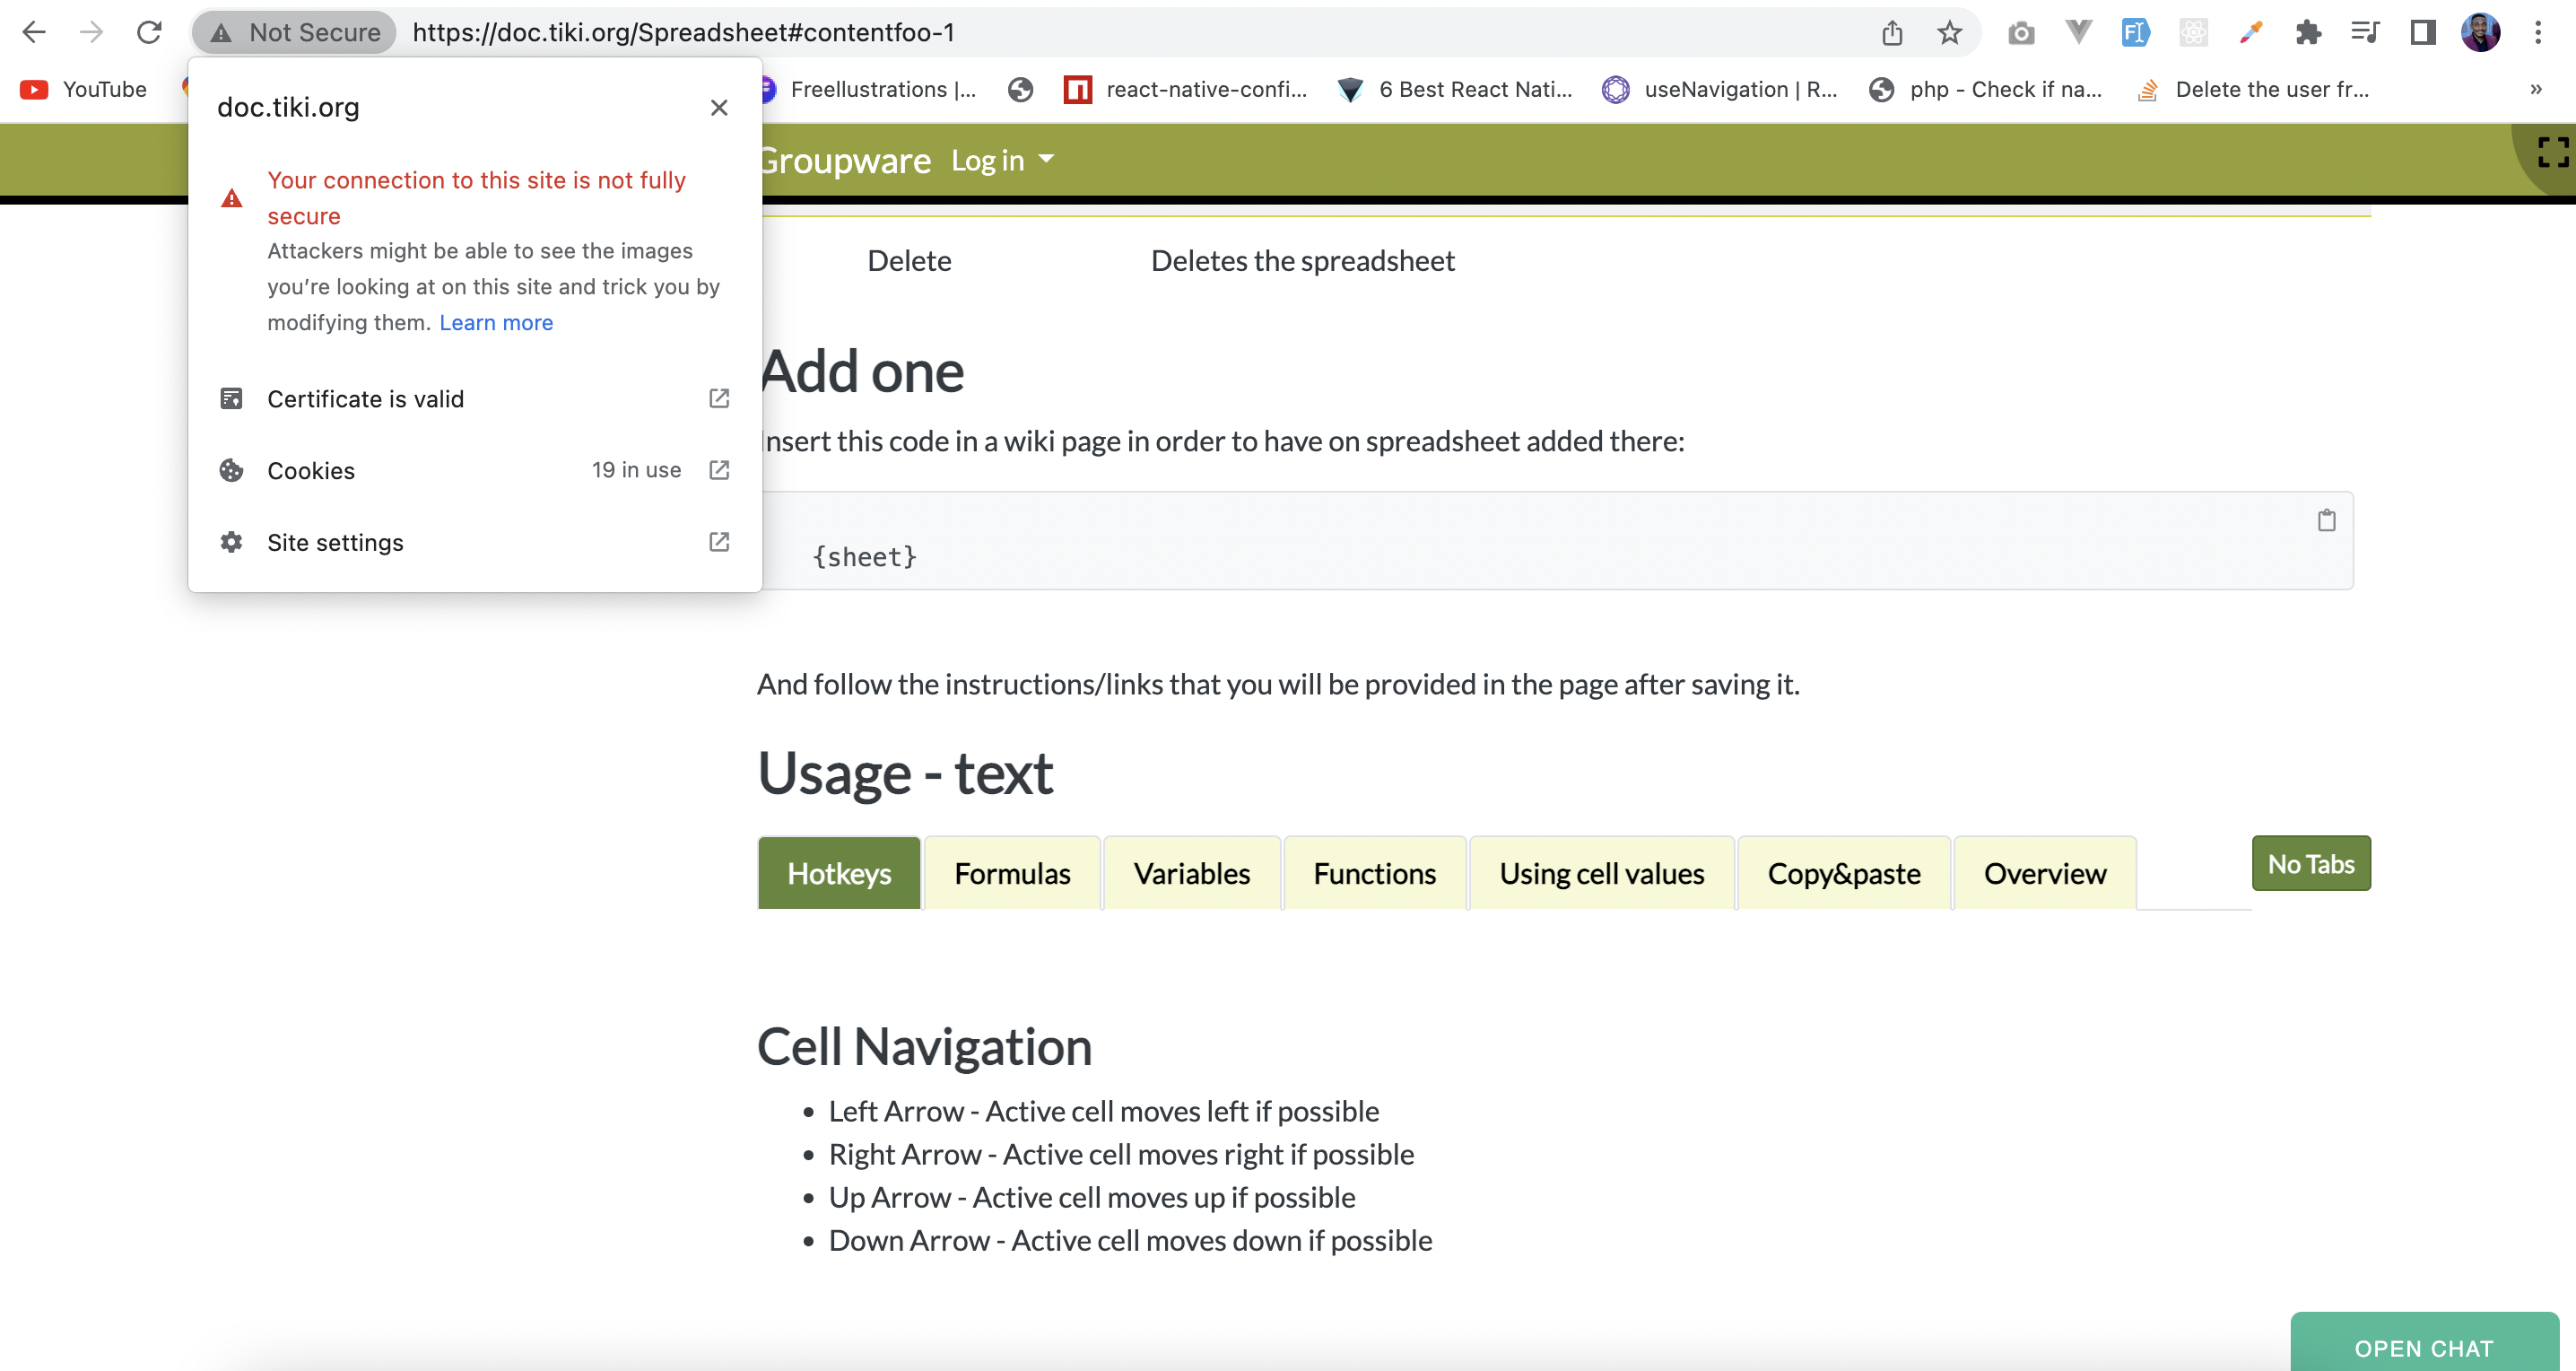Switch to the Formulas tab
The width and height of the screenshot is (2576, 1371).
(x=1012, y=873)
